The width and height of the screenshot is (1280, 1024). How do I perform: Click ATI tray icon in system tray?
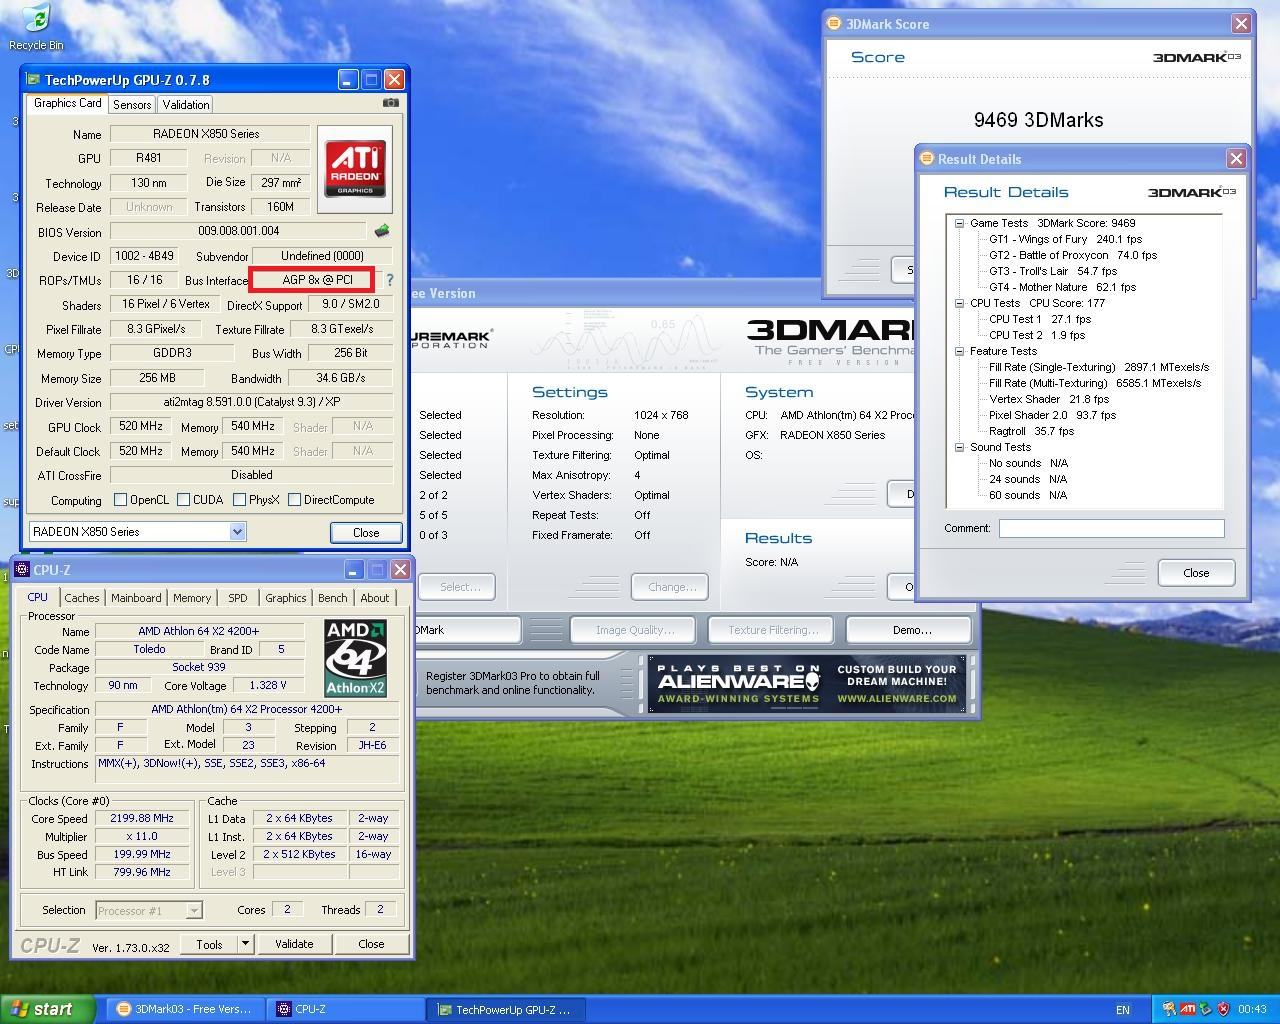tap(1187, 1009)
